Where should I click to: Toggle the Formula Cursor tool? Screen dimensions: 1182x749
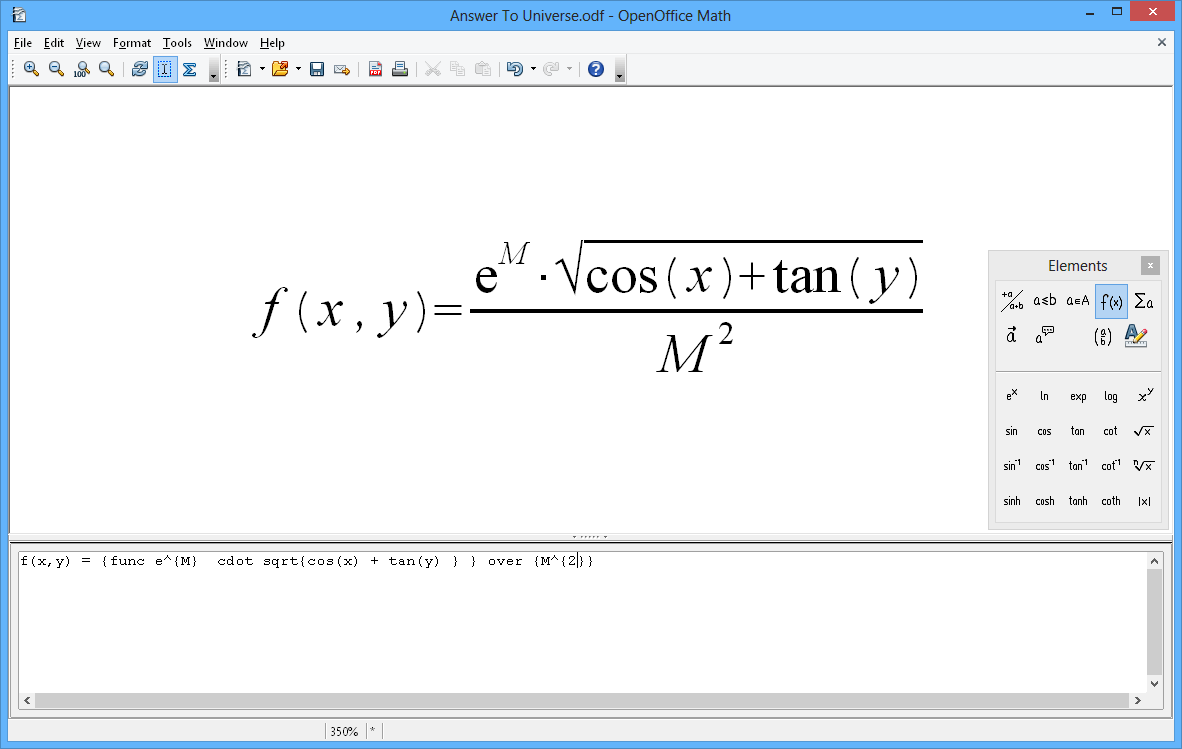[x=164, y=69]
